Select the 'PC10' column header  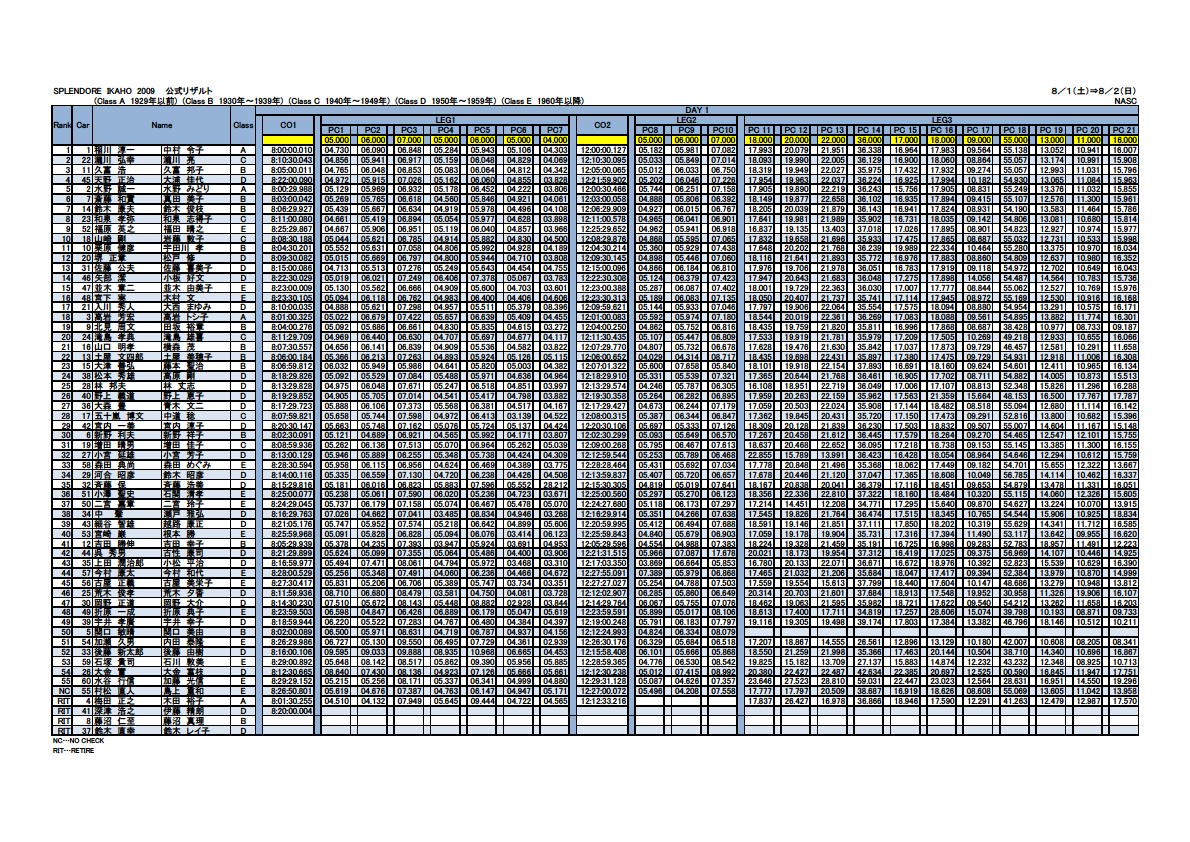[722, 130]
